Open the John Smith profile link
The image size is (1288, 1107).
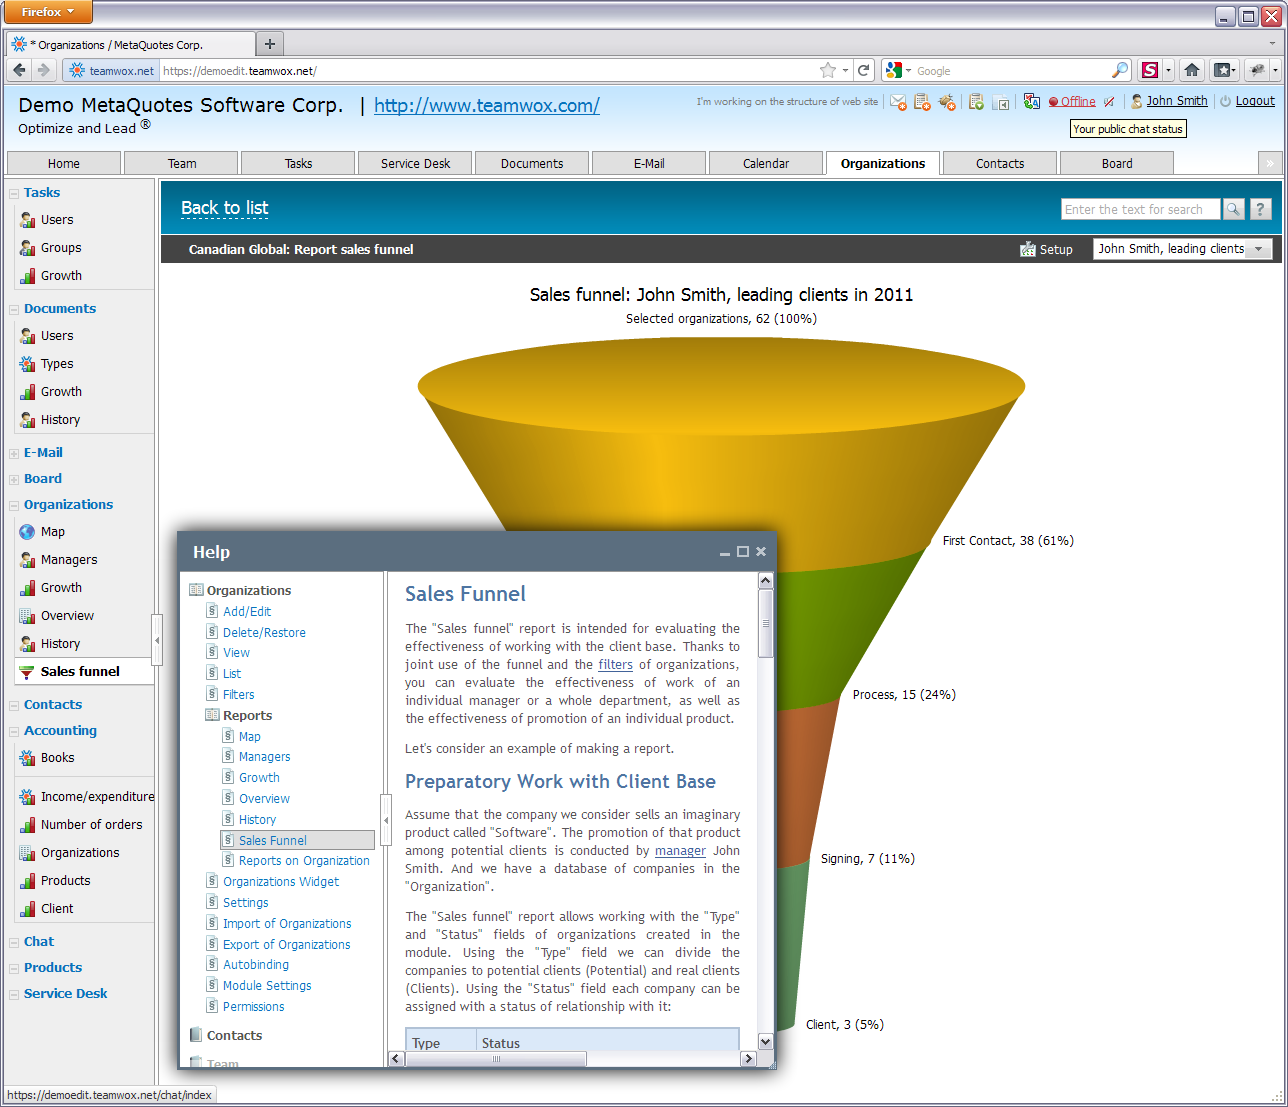(x=1177, y=101)
